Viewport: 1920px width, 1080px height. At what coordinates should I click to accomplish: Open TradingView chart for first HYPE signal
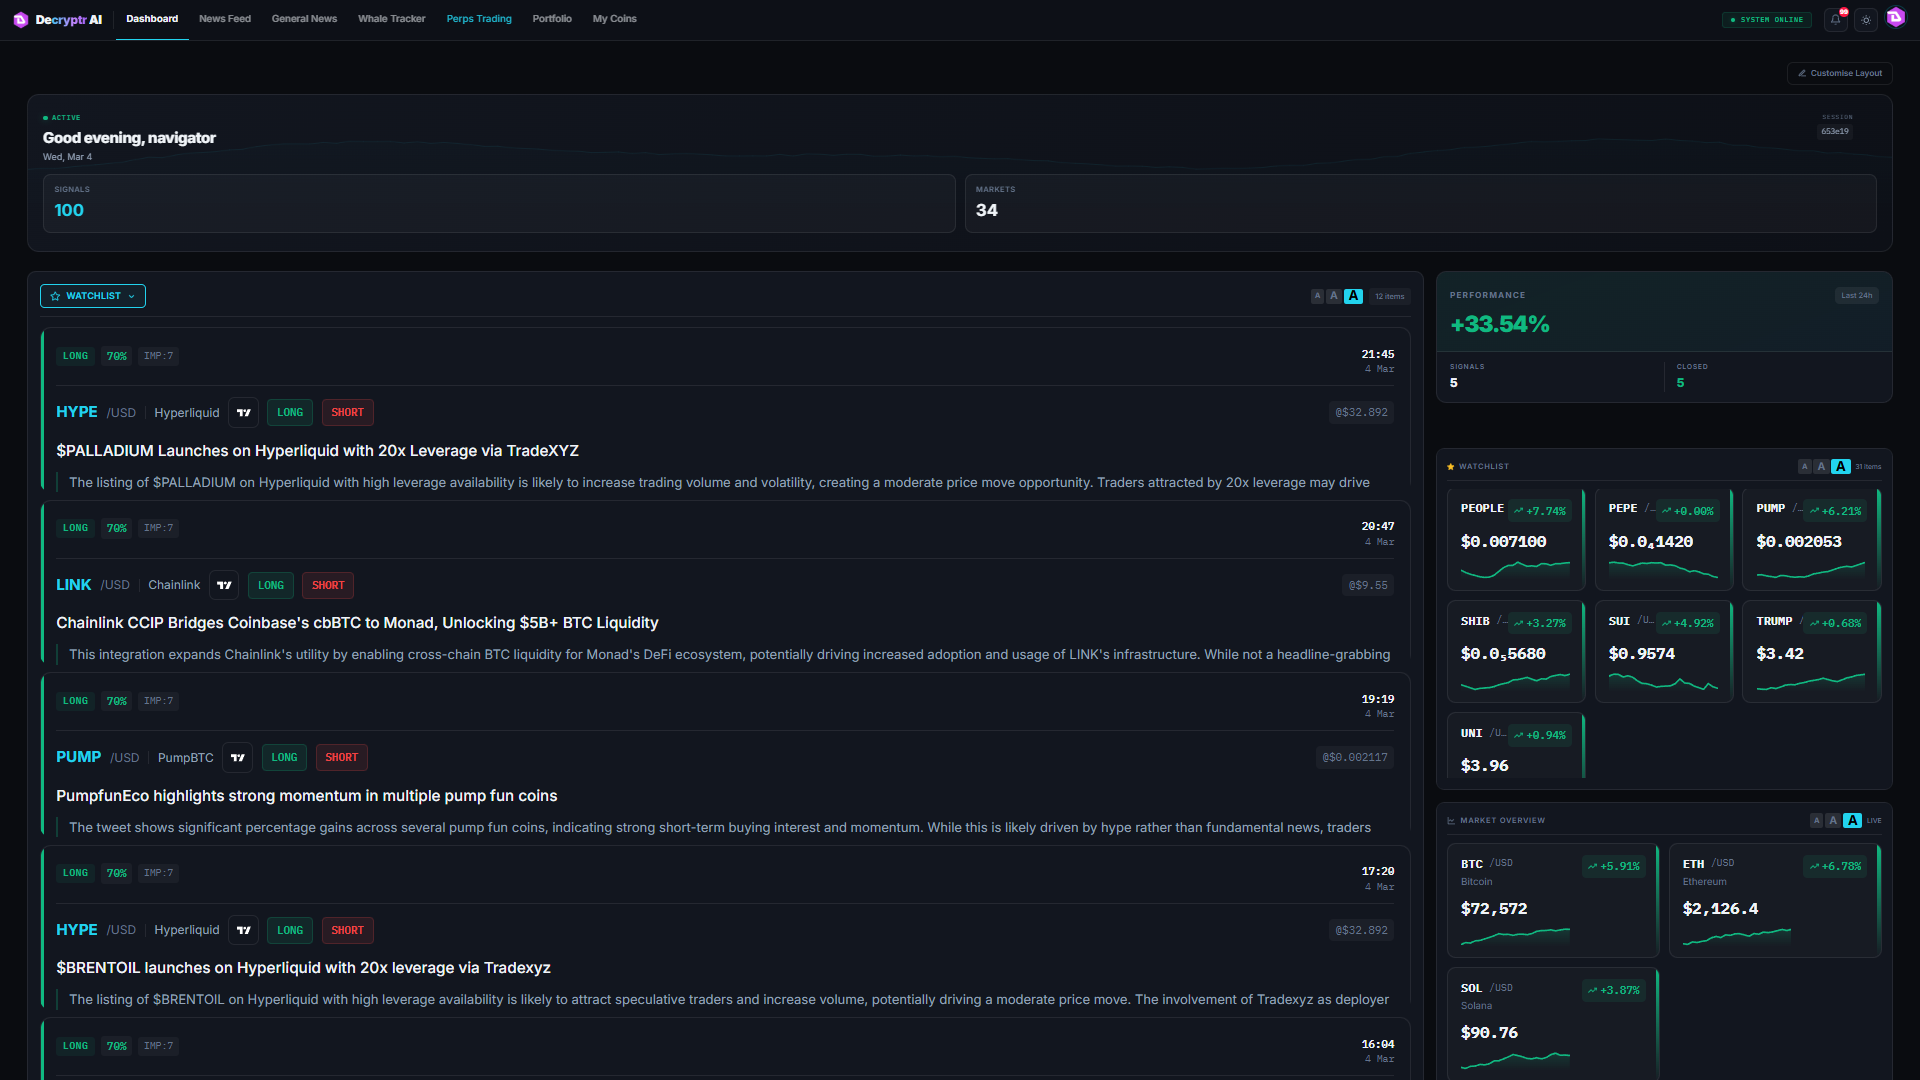pyautogui.click(x=244, y=412)
